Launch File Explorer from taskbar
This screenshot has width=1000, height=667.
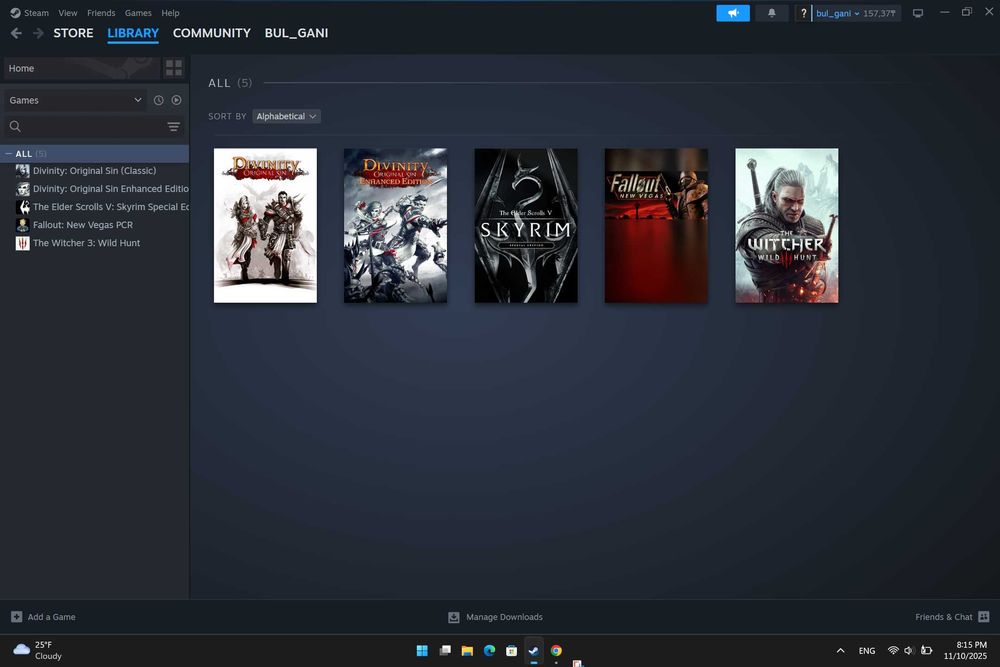(x=467, y=650)
